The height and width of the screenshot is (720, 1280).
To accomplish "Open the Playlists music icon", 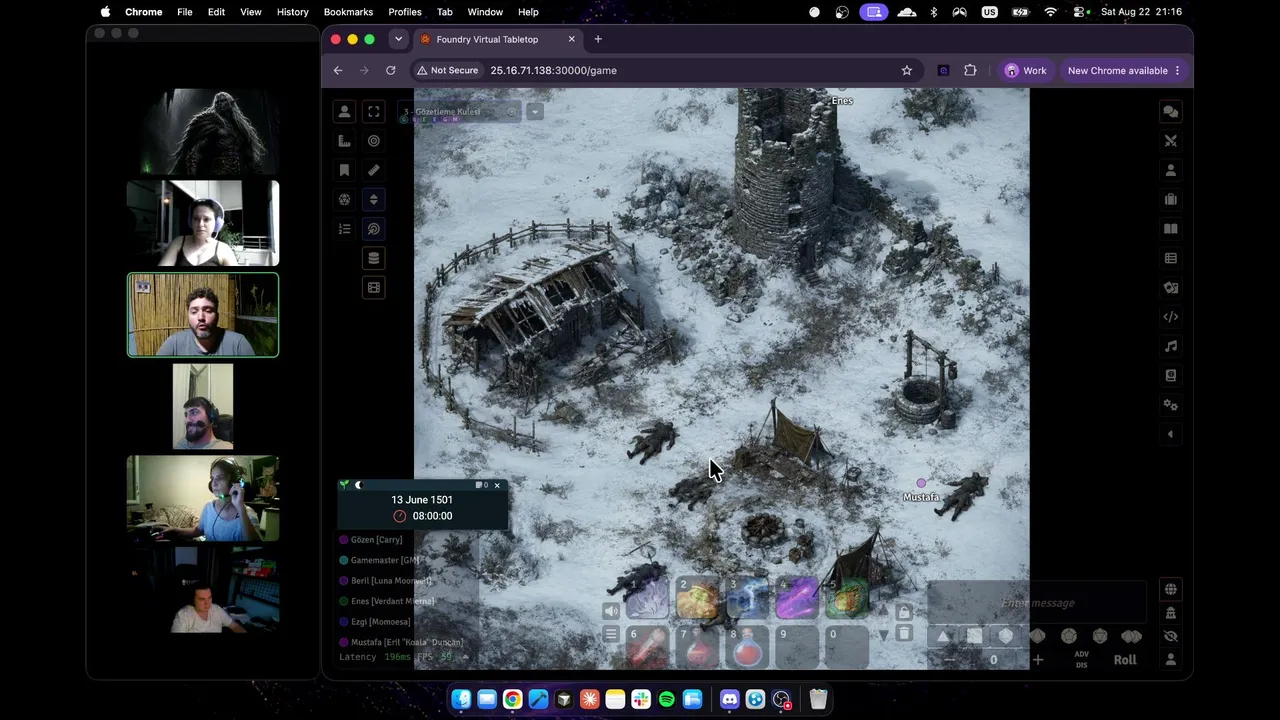I will tap(1171, 346).
